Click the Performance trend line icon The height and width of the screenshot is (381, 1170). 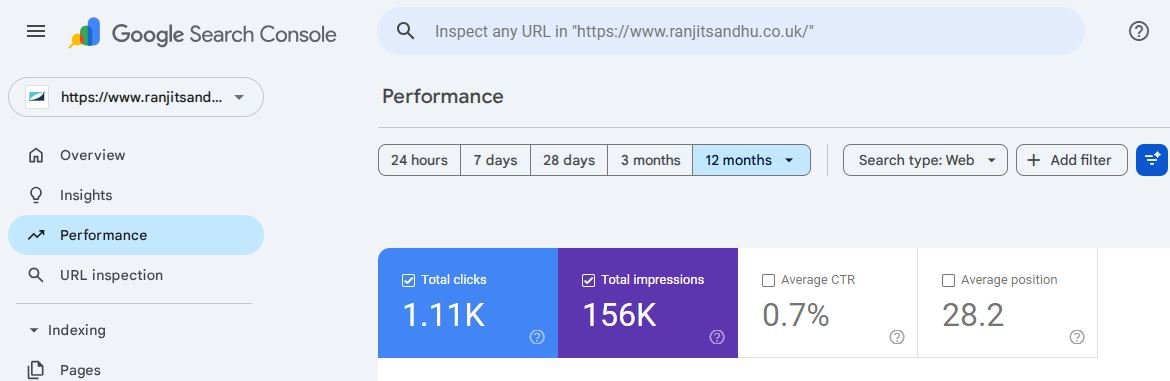pyautogui.click(x=35, y=235)
